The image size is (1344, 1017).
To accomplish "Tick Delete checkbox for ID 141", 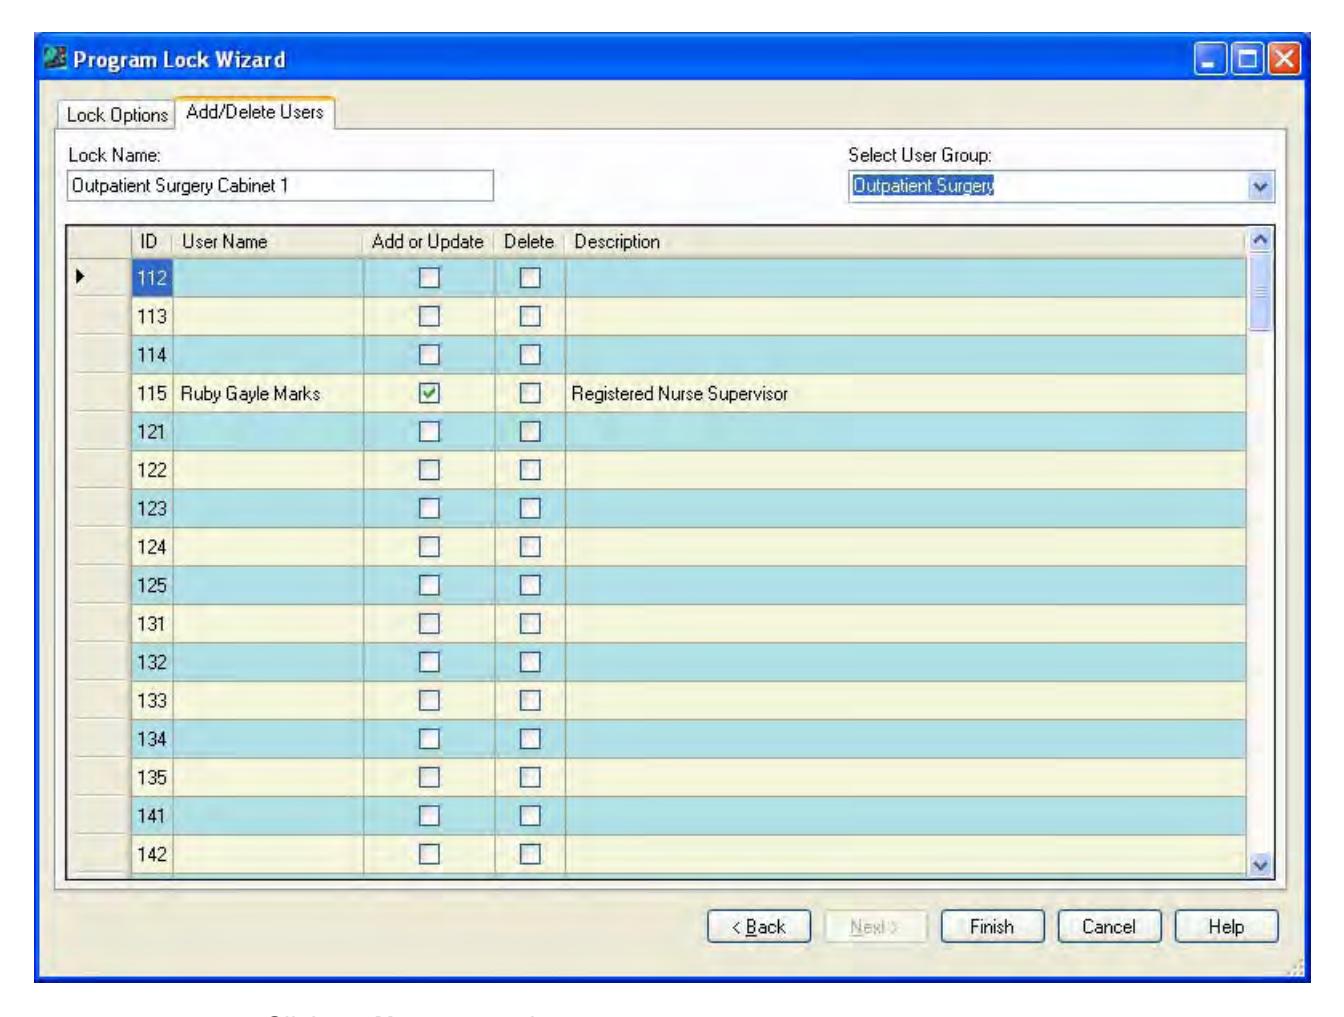I will pyautogui.click(x=530, y=816).
